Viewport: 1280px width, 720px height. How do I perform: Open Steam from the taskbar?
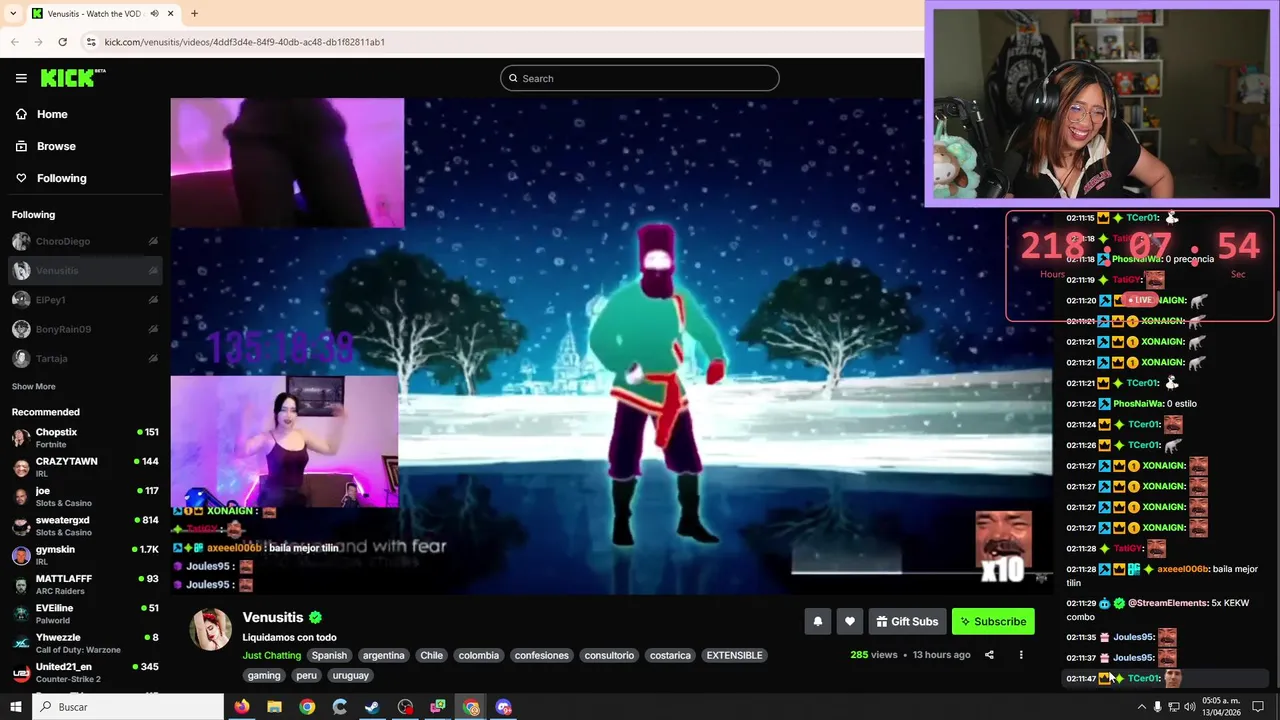pyautogui.click(x=372, y=707)
